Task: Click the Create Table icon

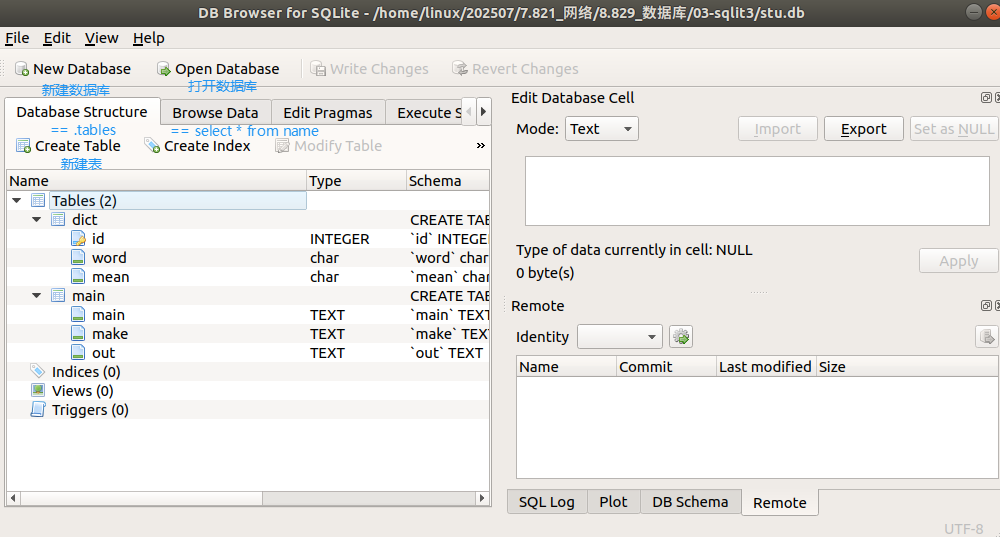Action: [x=24, y=146]
